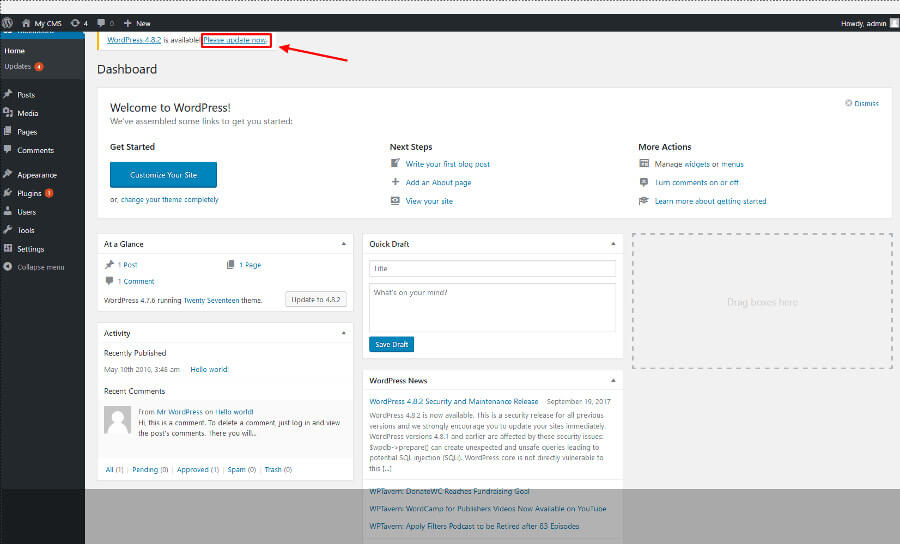The image size is (900, 544).
Task: Filter comments by Spam
Action: tap(236, 469)
